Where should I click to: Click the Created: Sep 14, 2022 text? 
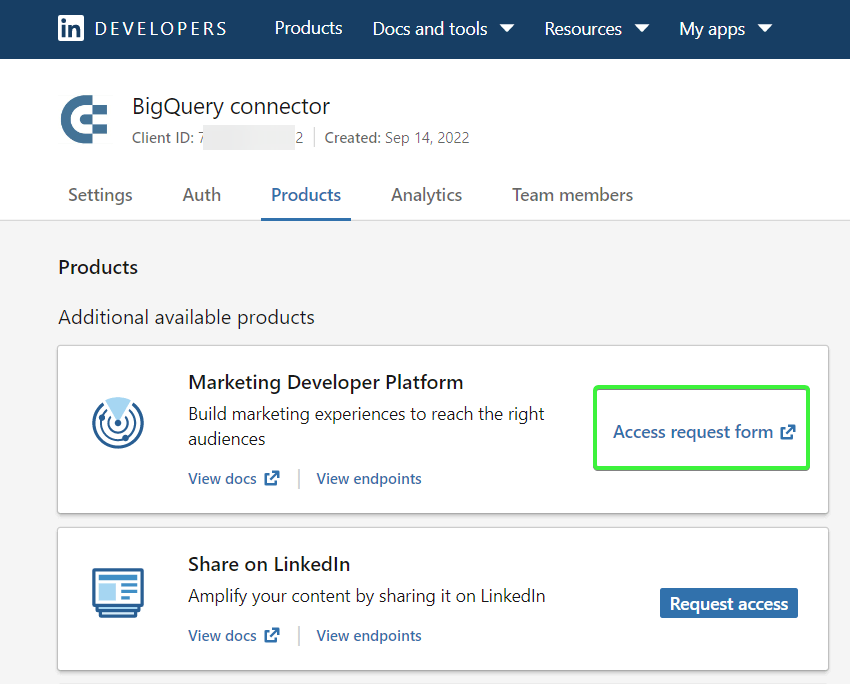click(397, 138)
